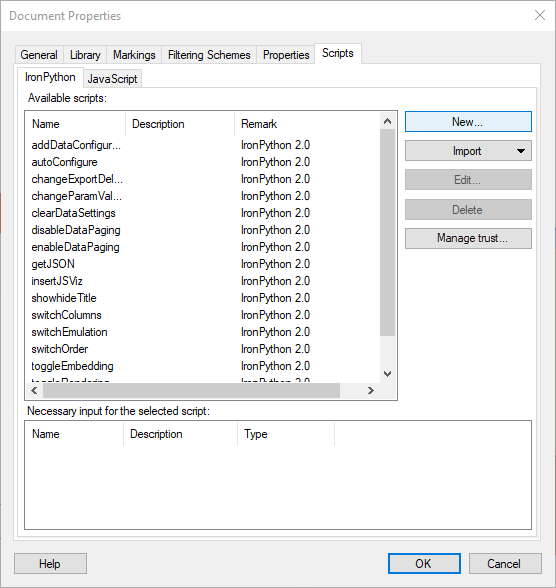Open the General tab
556x588 pixels.
(39, 55)
